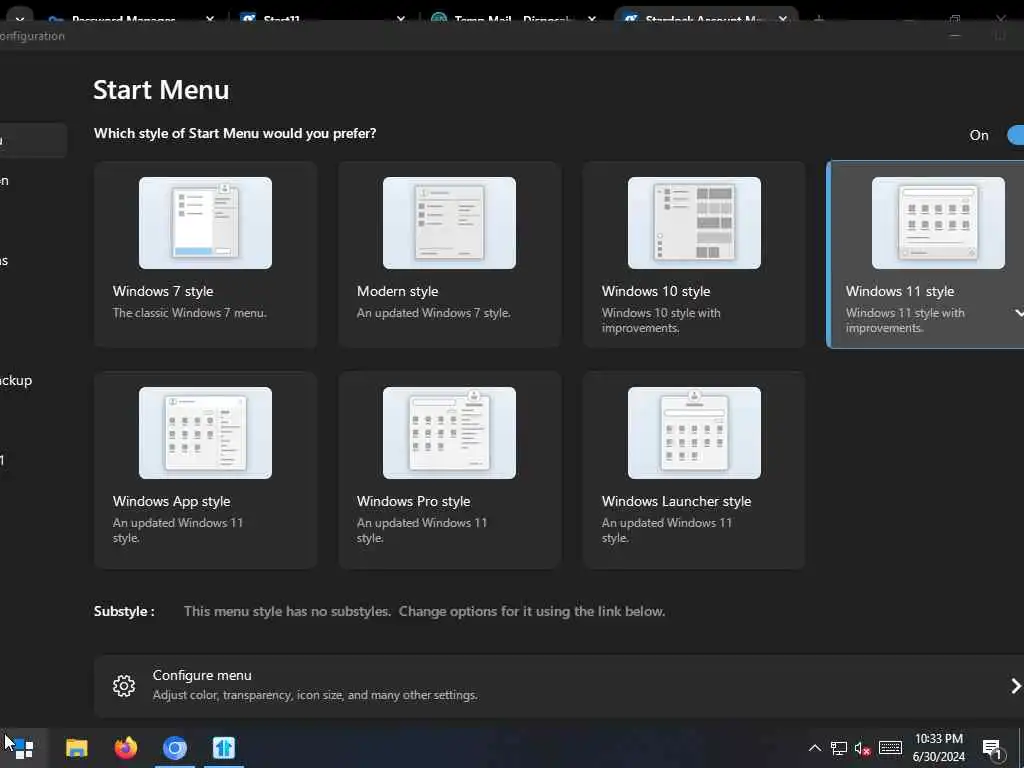Choose the Windows App style preview thumbnail
The height and width of the screenshot is (768, 1024).
tap(205, 433)
